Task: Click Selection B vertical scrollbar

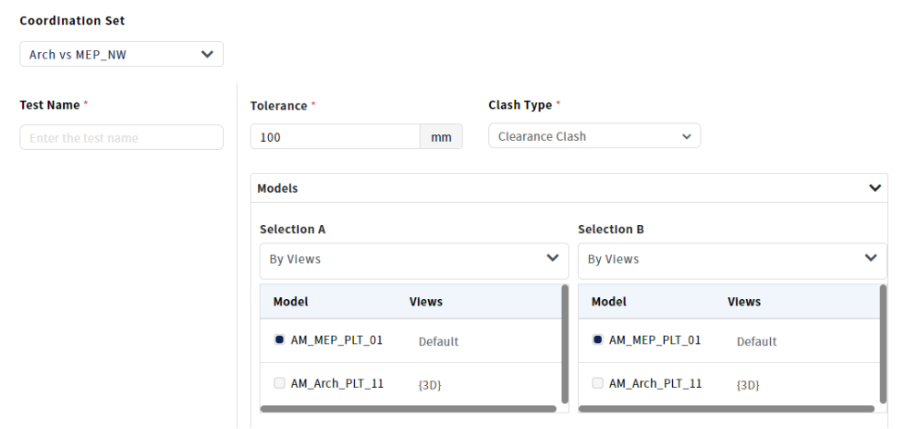Action: [x=883, y=343]
